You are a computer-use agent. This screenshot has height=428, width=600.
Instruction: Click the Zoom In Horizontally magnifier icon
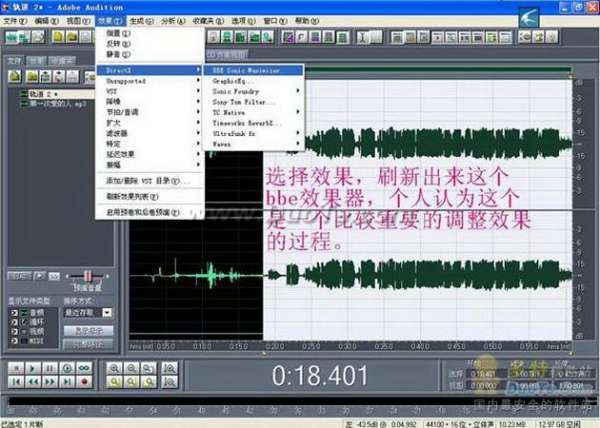[114, 368]
